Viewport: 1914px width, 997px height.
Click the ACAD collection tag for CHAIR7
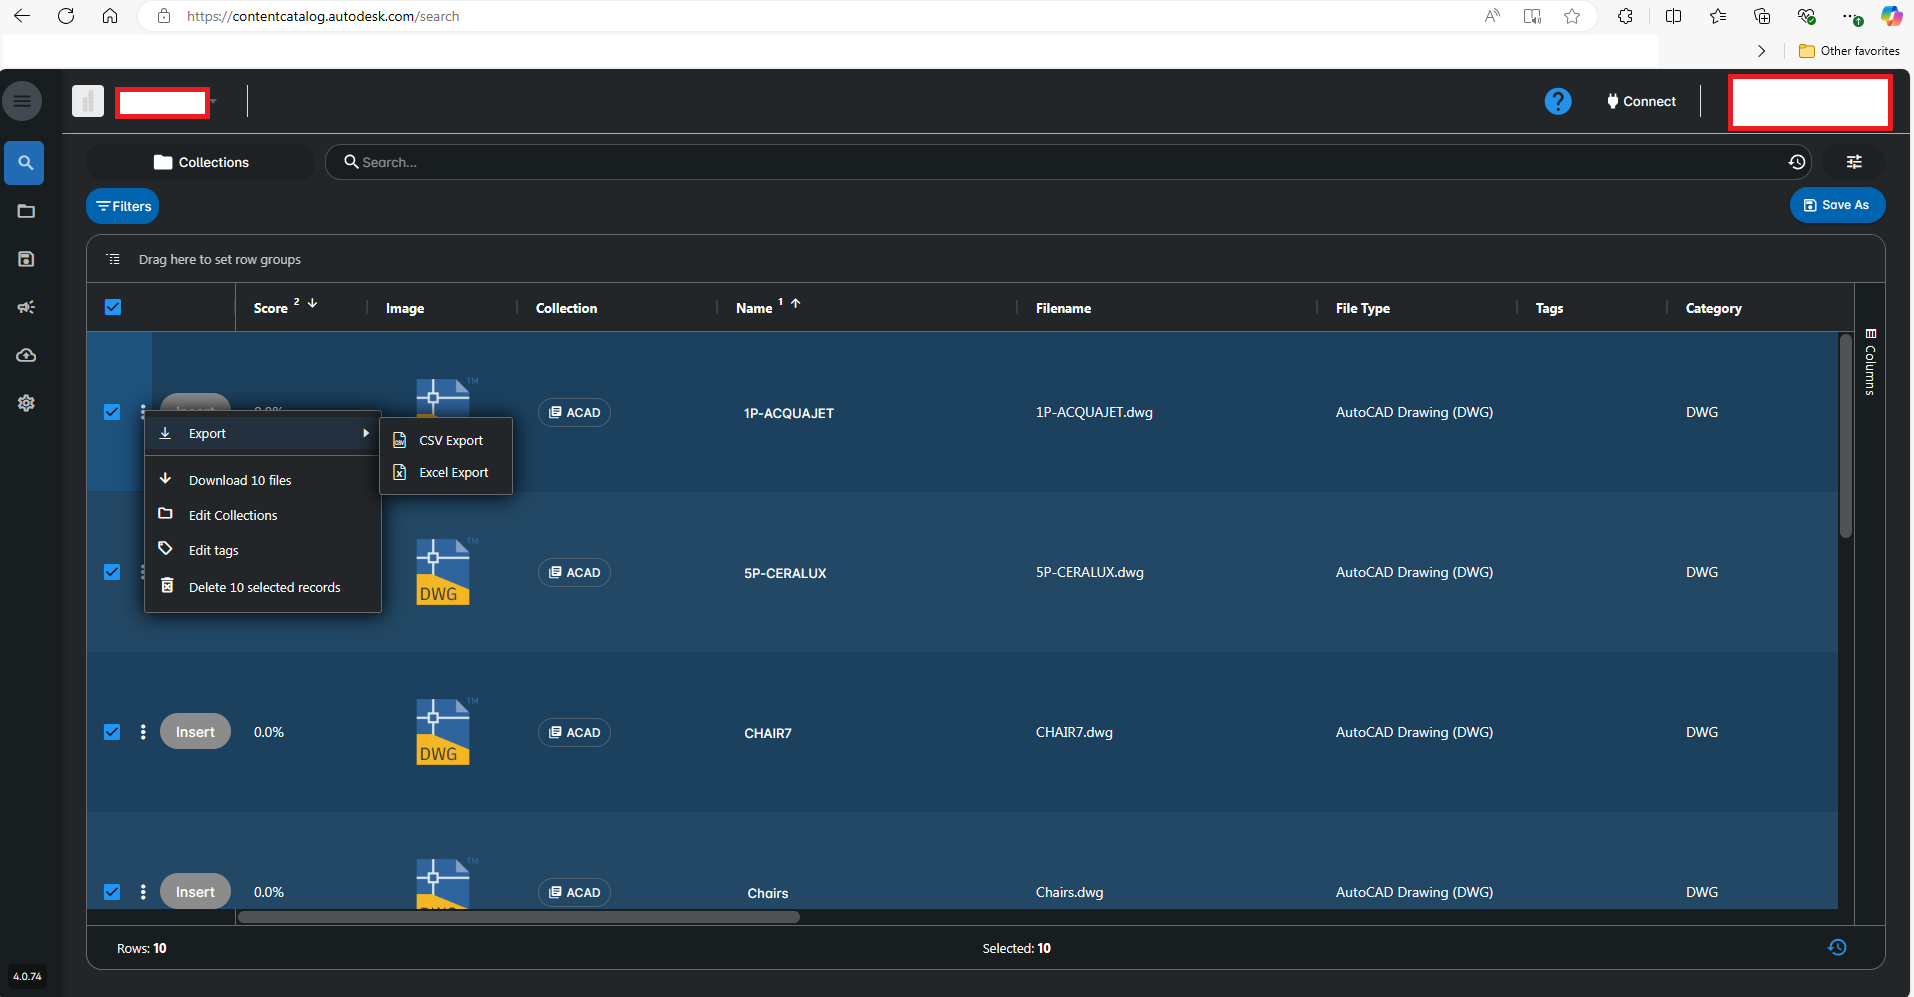[574, 732]
